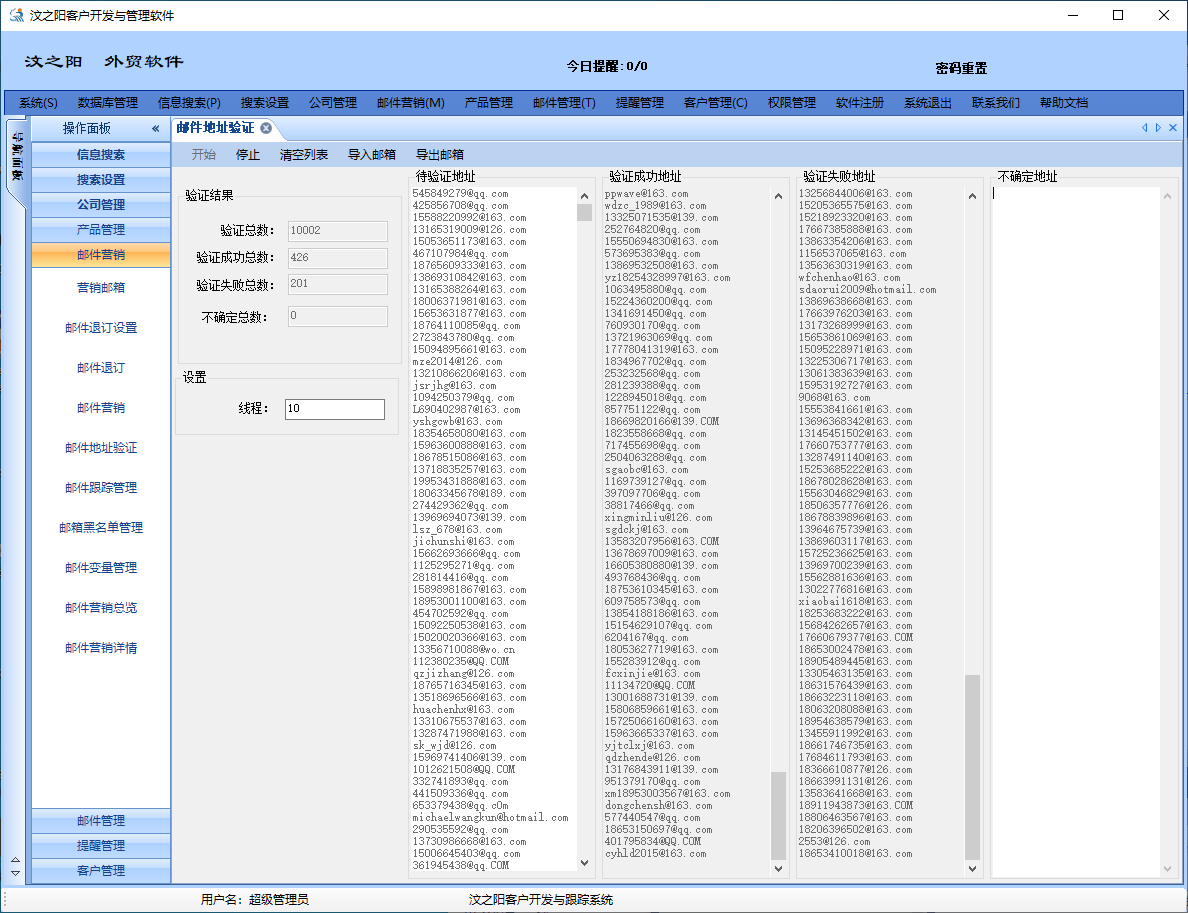Click the left tab-scroll arrow icon
1188x913 pixels.
1144,128
